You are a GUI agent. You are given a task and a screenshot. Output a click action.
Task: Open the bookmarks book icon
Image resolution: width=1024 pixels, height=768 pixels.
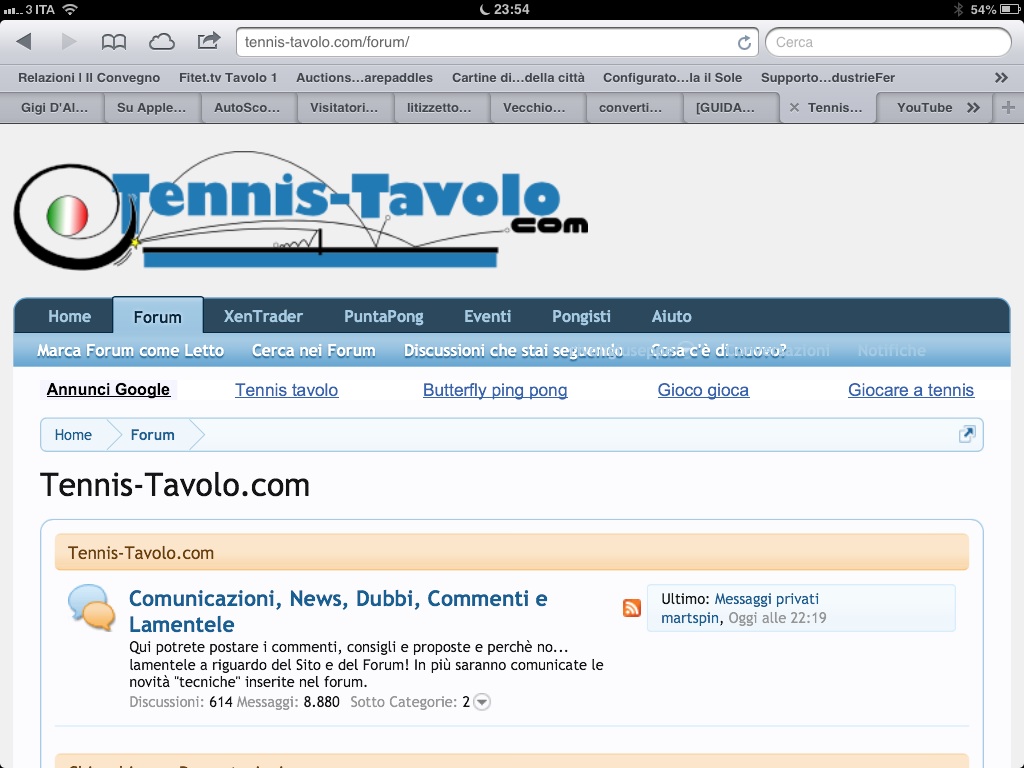tap(114, 42)
